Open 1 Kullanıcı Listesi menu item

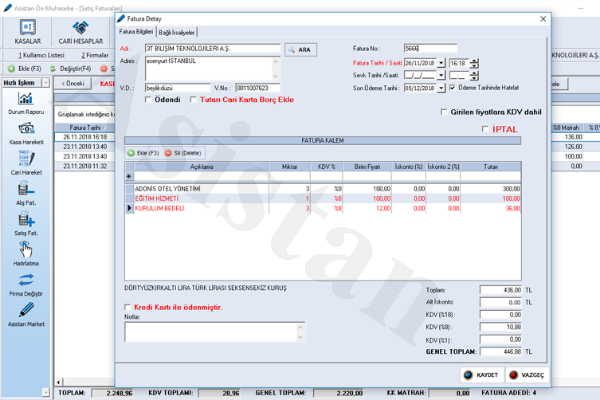[41, 55]
